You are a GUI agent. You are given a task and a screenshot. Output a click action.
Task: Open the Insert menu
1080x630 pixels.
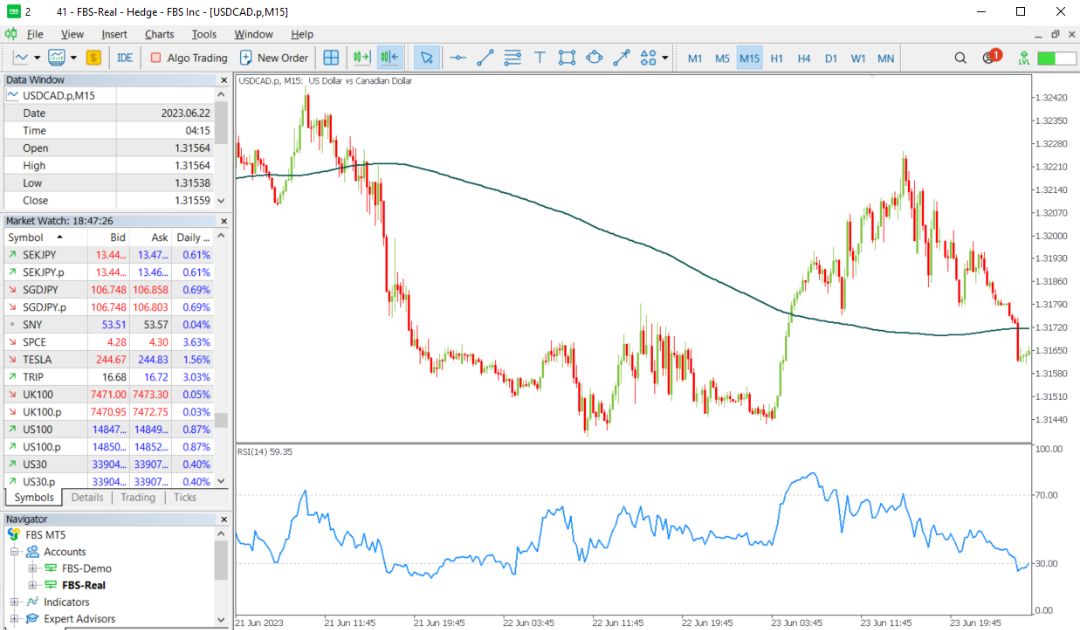114,34
